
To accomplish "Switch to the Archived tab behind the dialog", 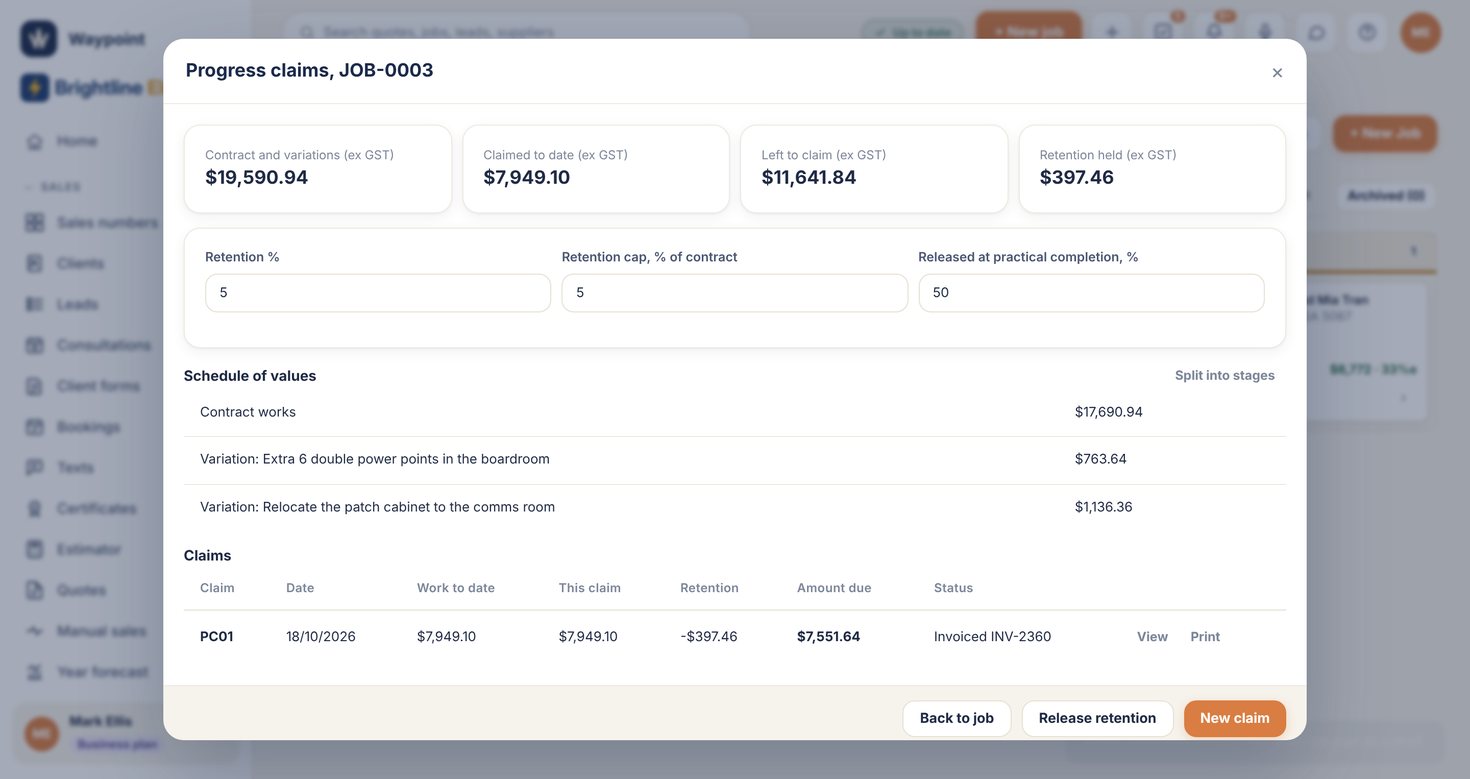I will [1386, 195].
